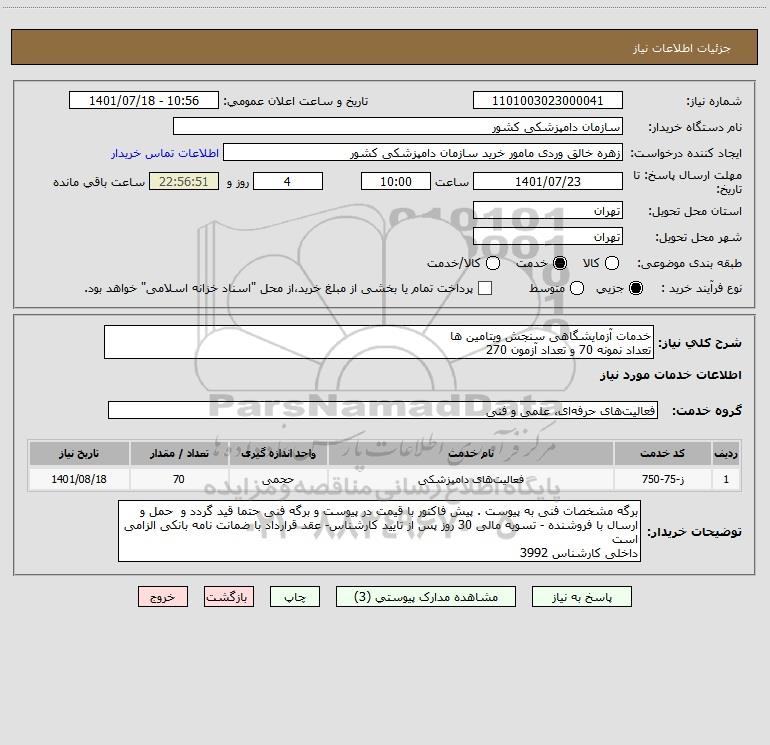770x745 pixels.
Task: Toggle Islamic treasury bonds payment checkbox
Action: pyautogui.click(x=485, y=288)
